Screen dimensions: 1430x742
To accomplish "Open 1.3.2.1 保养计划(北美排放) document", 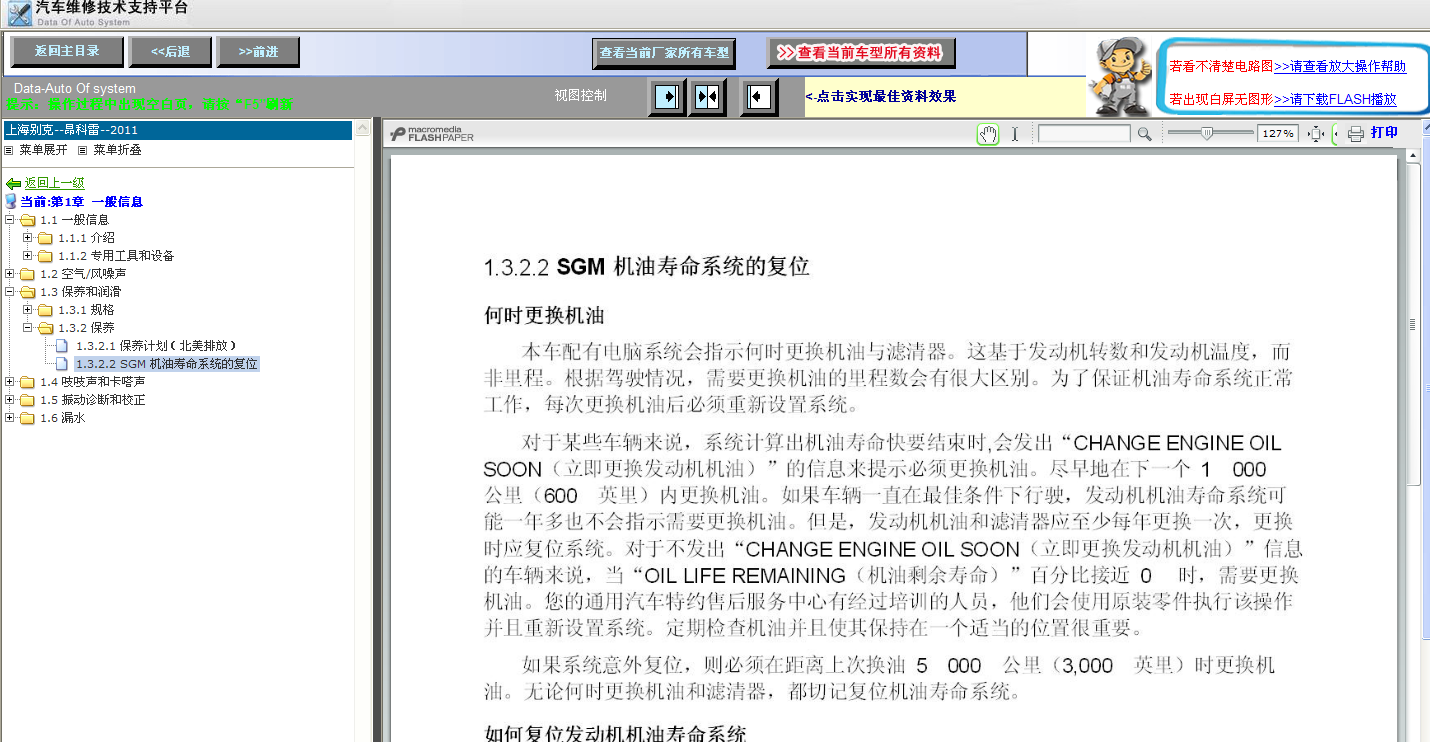I will pos(156,346).
